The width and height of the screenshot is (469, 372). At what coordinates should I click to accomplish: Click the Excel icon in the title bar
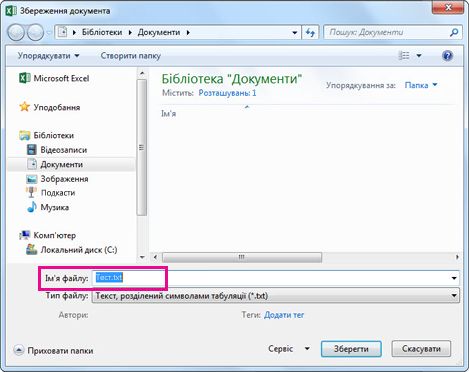[x=11, y=11]
